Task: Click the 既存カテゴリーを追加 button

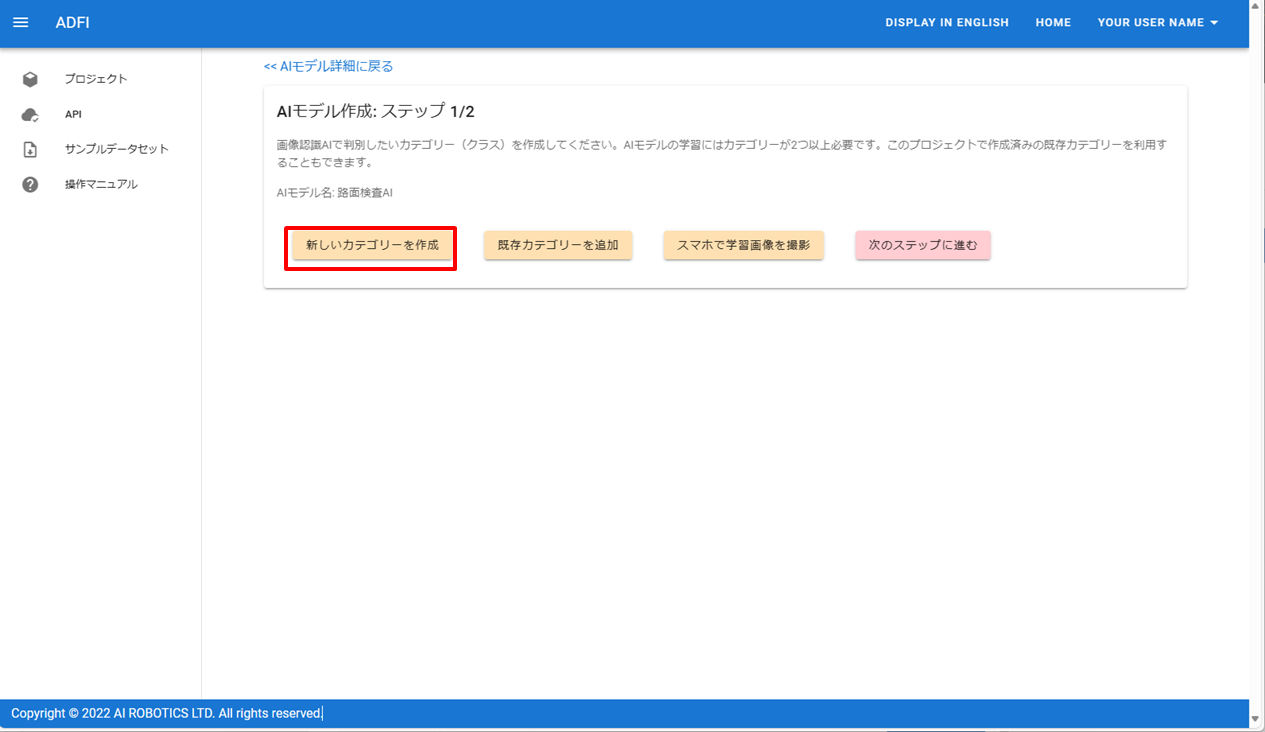Action: [x=558, y=245]
